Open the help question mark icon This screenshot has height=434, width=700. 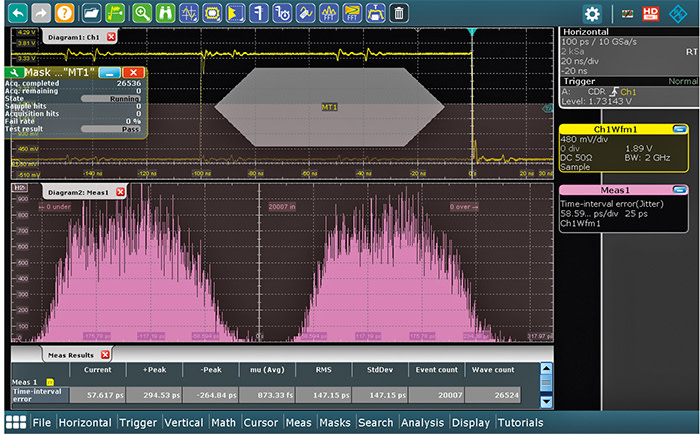[64, 13]
